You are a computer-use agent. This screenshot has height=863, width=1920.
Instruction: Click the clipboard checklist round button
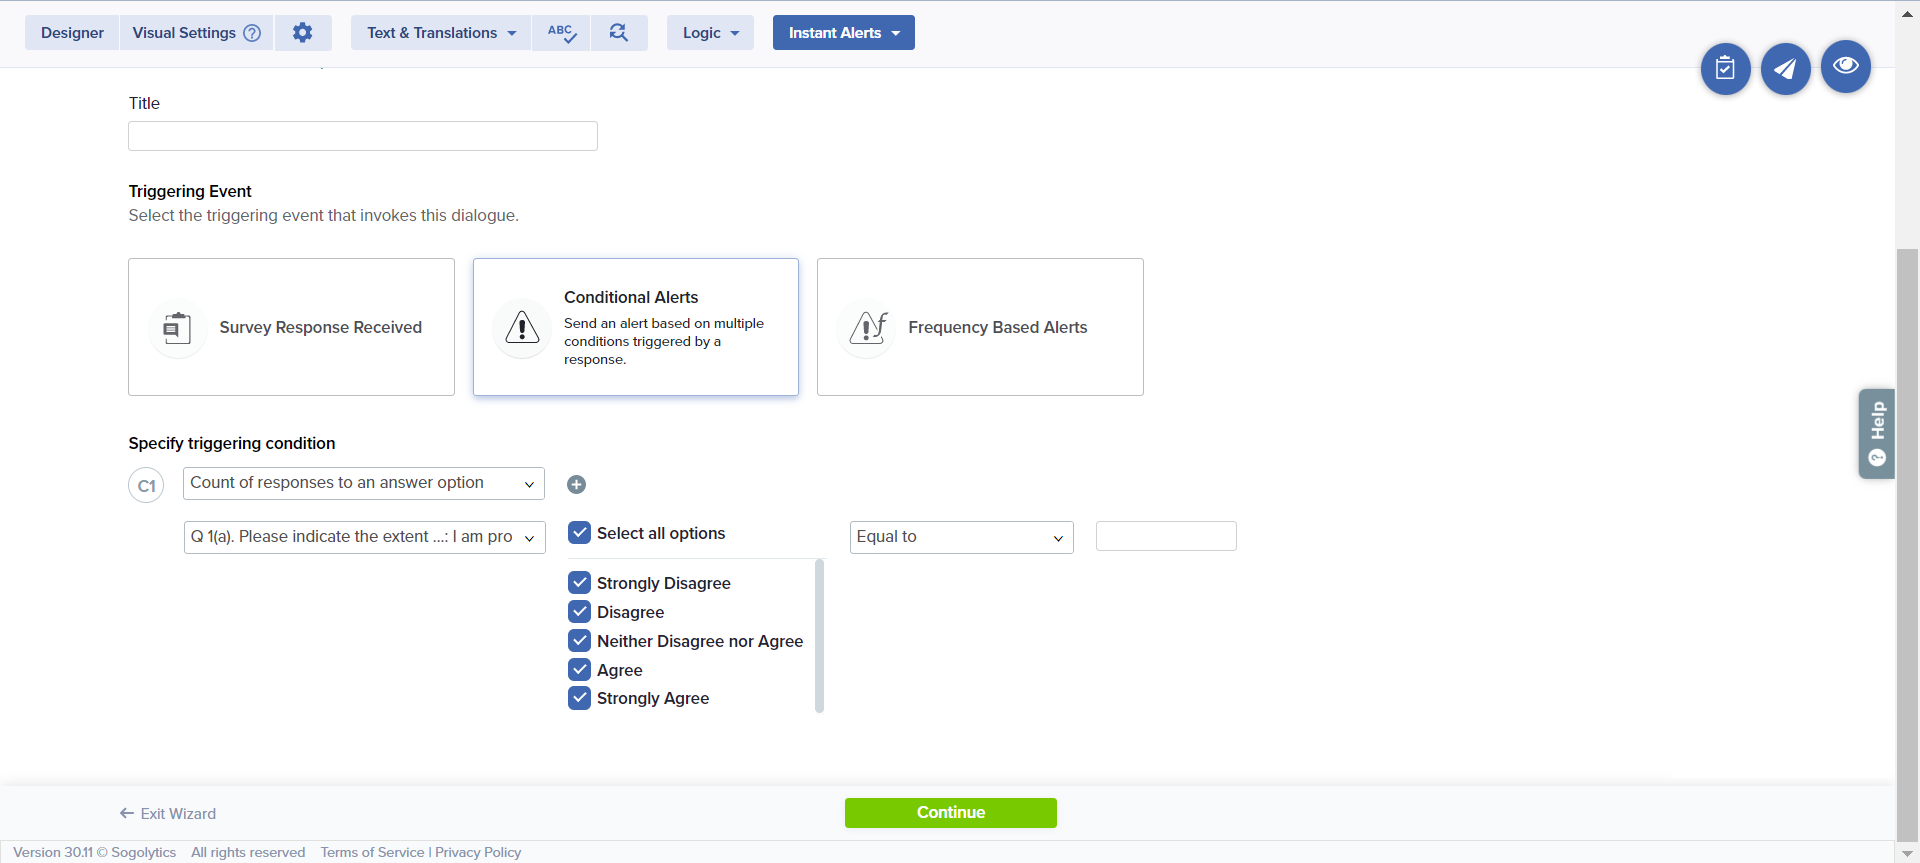click(1725, 68)
